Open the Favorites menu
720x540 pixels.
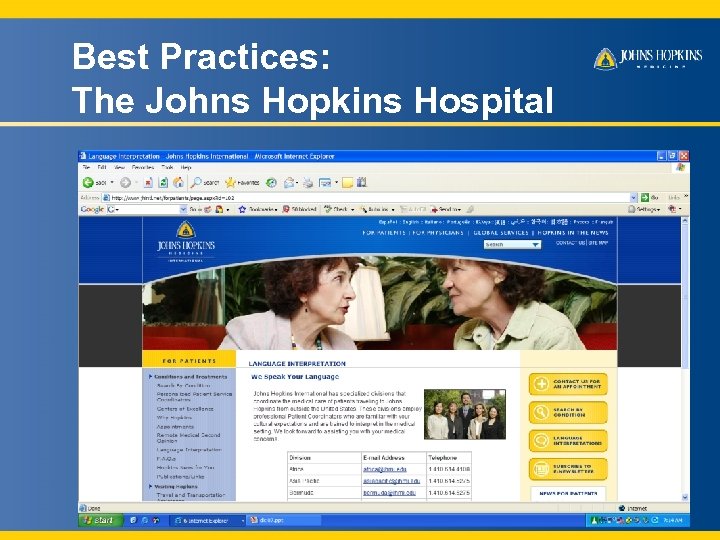point(143,168)
